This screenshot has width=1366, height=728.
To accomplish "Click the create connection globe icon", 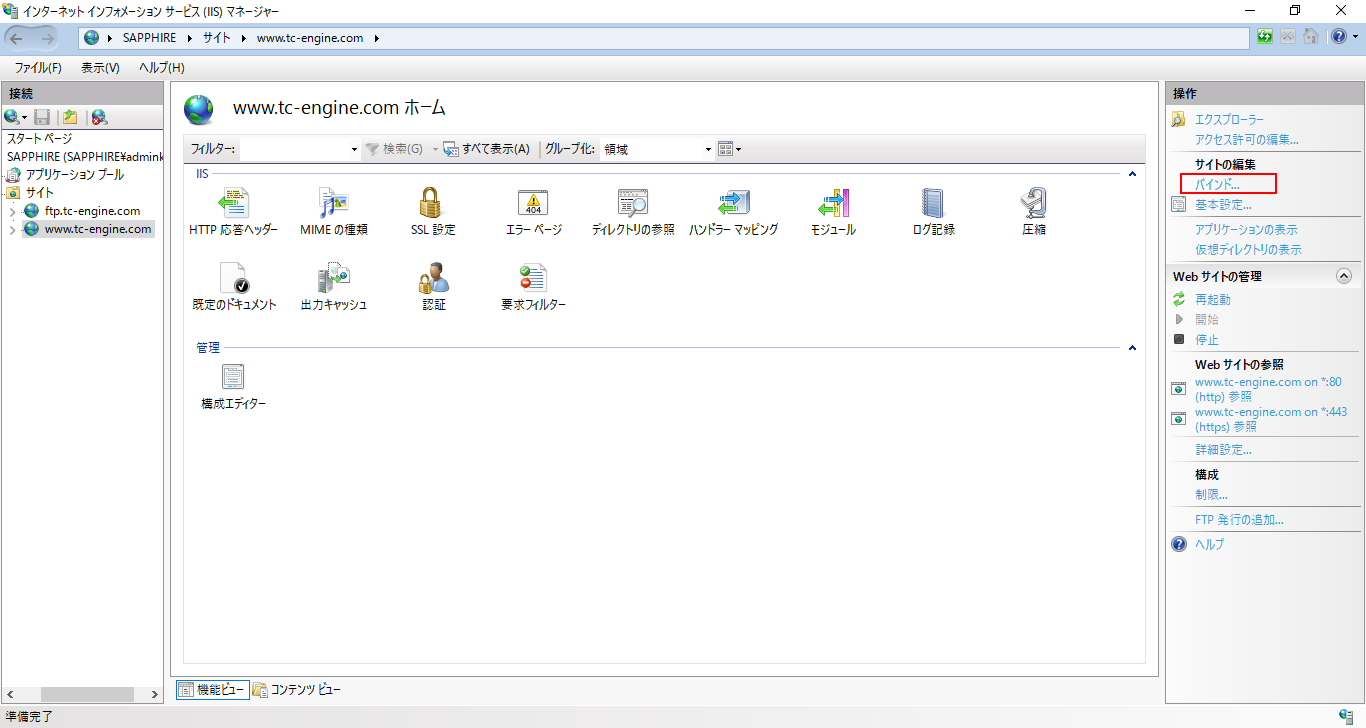I will [12, 117].
